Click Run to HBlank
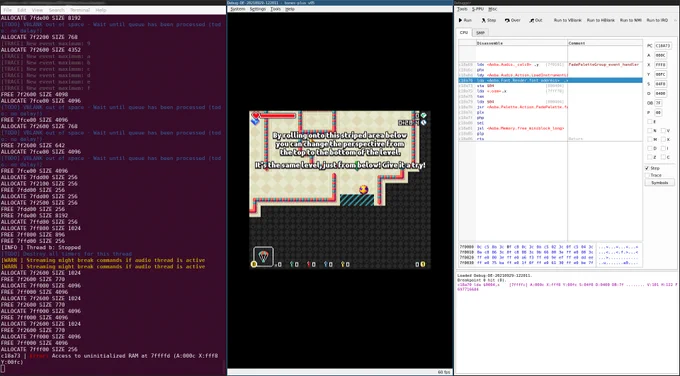 [x=601, y=20]
